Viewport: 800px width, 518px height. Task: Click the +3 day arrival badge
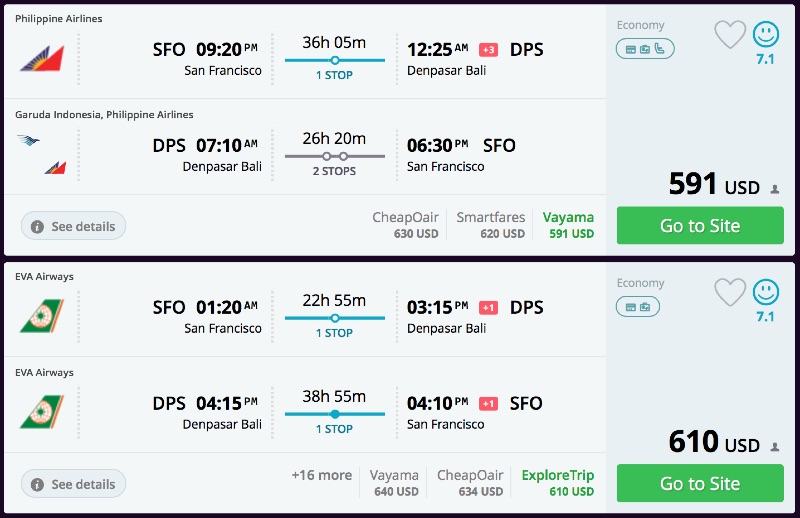coord(488,50)
